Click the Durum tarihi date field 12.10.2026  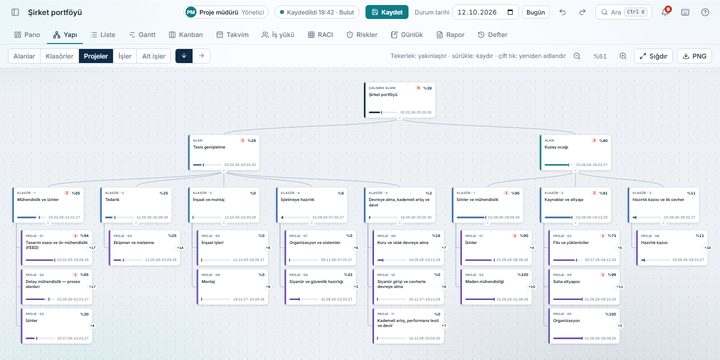pyautogui.click(x=485, y=12)
